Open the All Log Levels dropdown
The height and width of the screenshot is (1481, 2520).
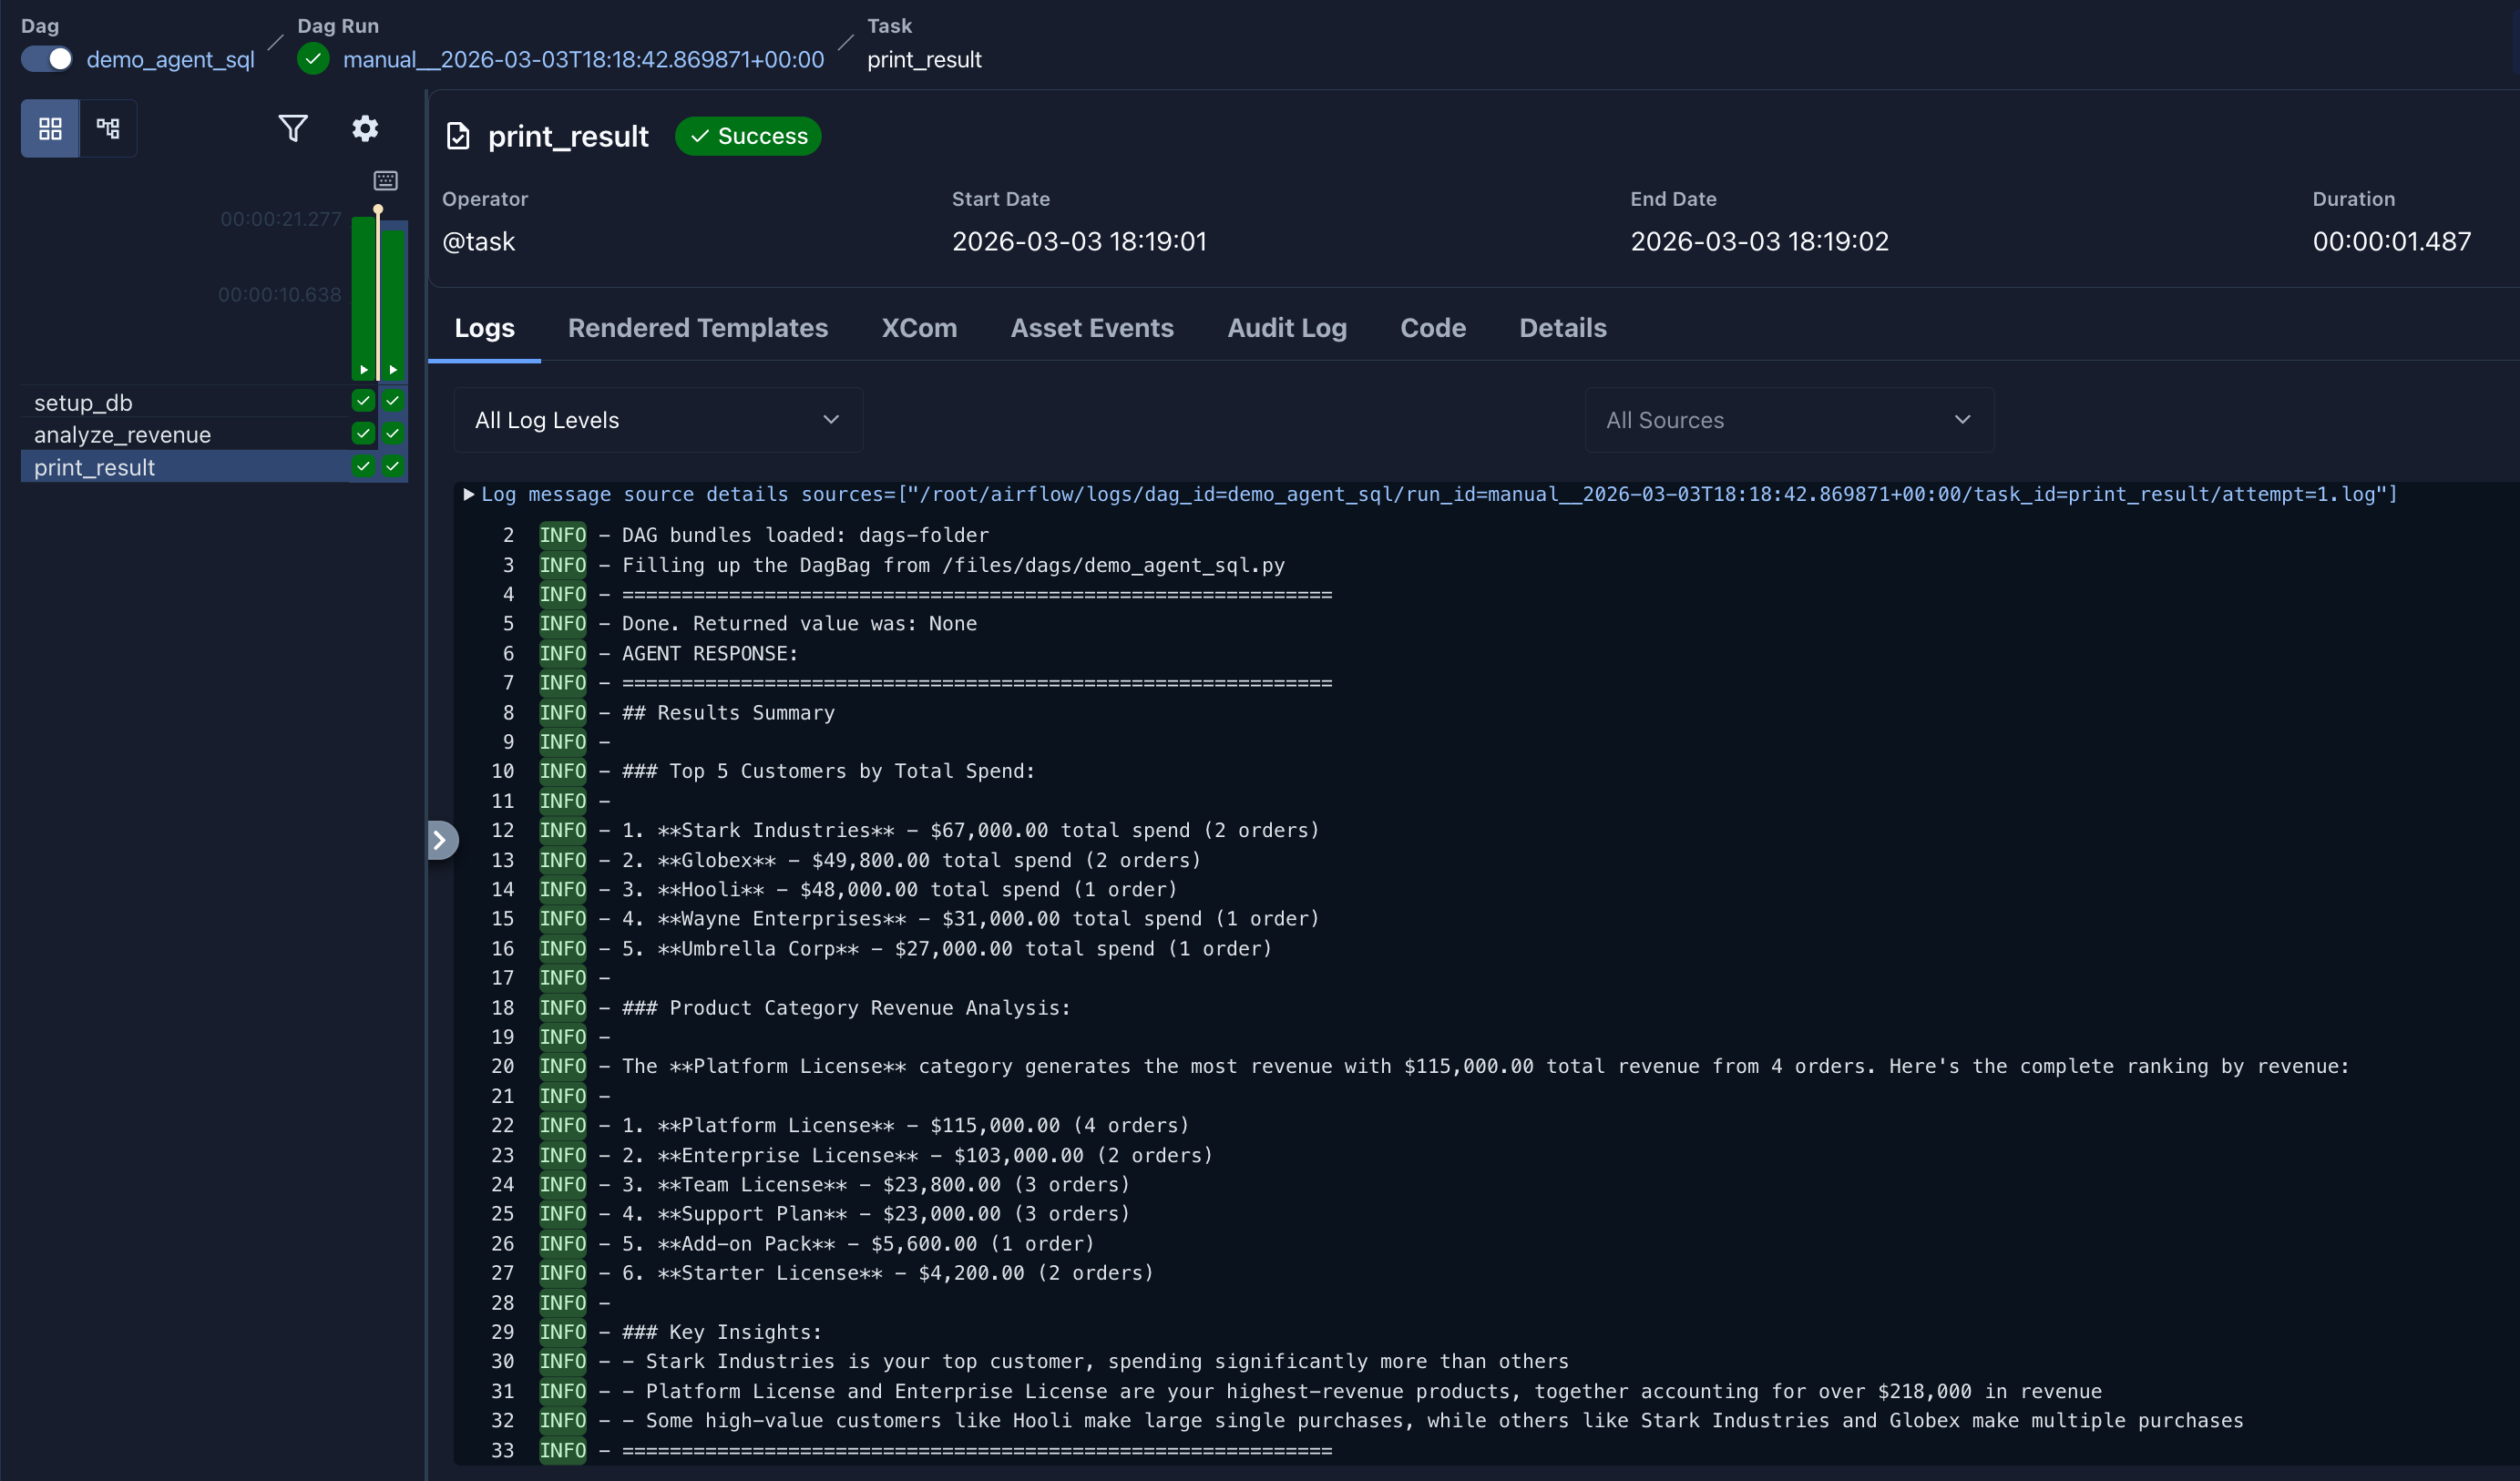point(655,420)
